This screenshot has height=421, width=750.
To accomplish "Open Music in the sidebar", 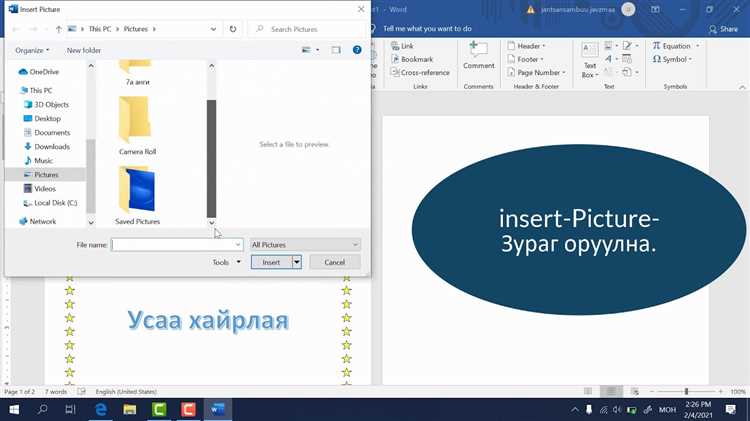I will click(x=38, y=161).
